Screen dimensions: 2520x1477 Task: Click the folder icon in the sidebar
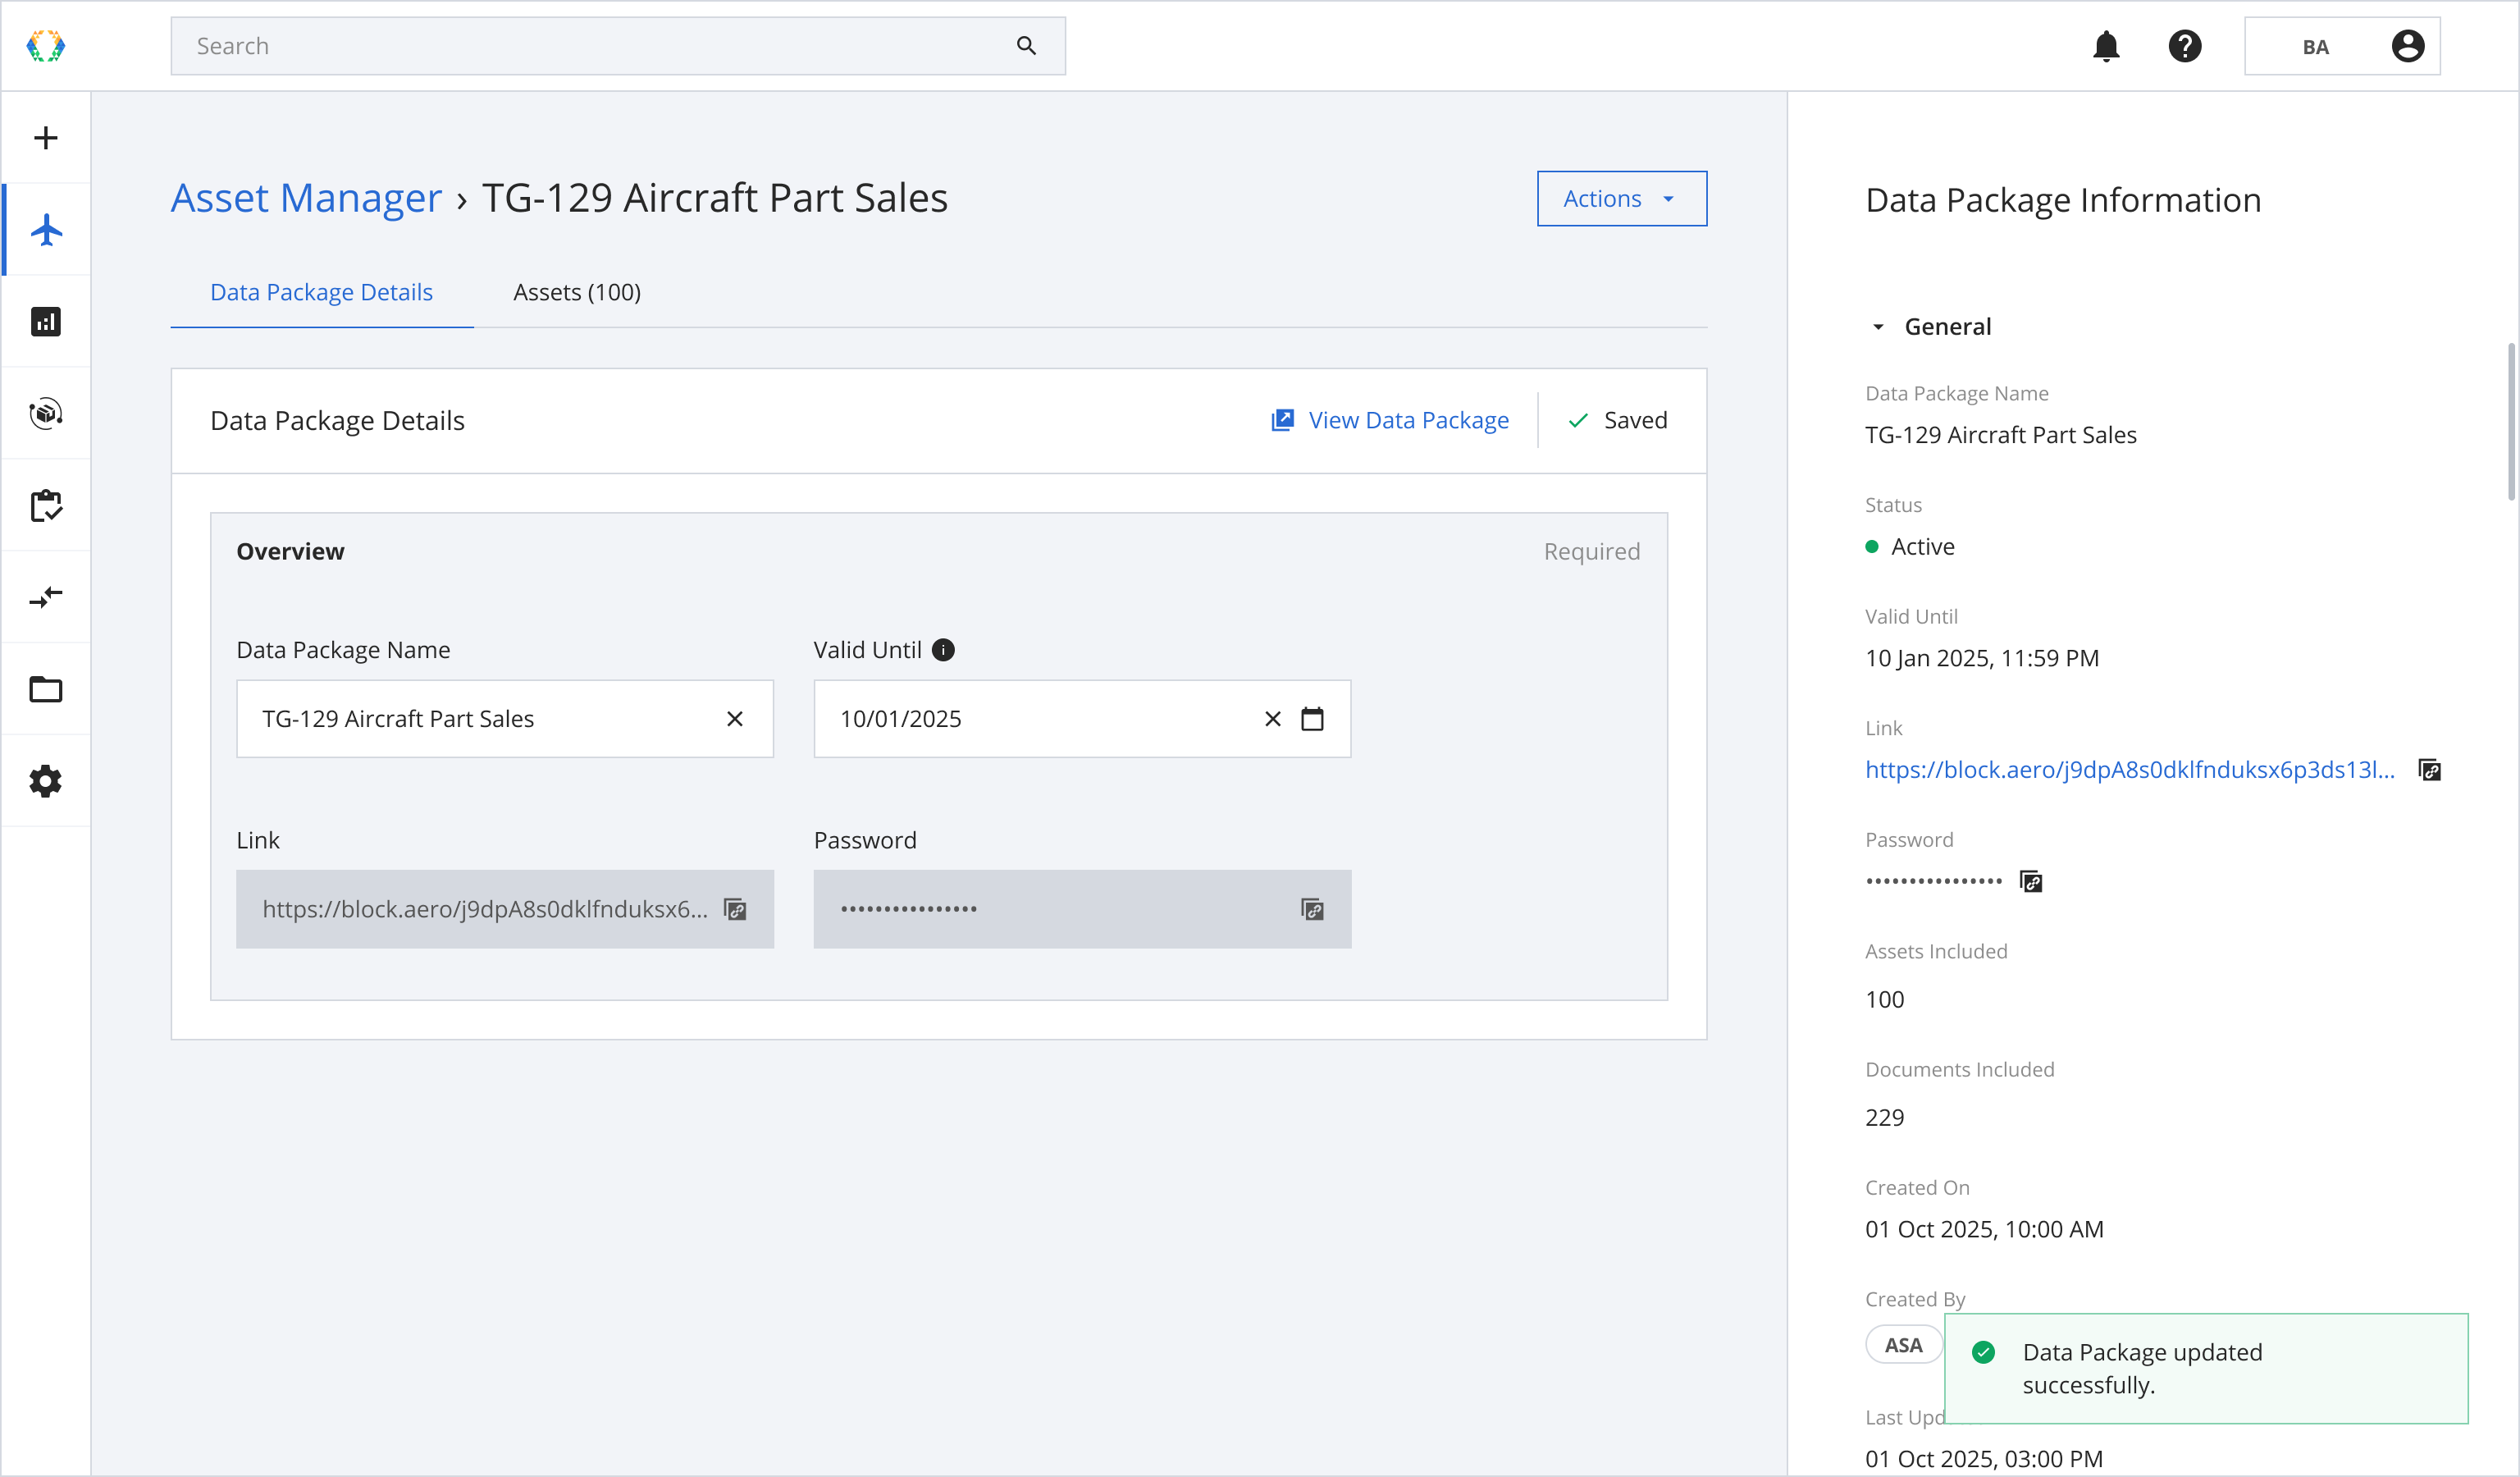(46, 690)
